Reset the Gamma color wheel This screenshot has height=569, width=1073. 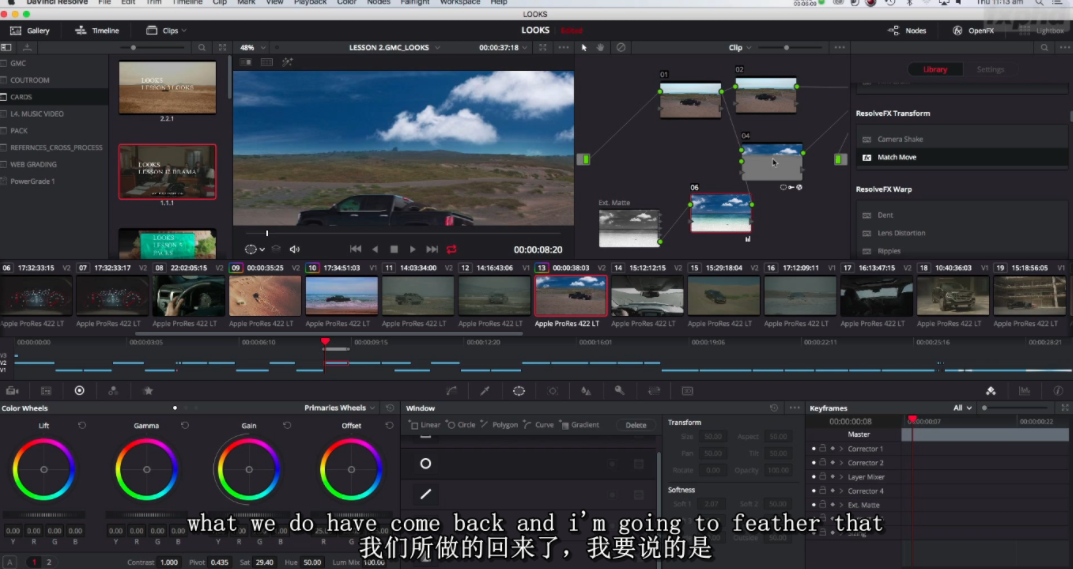click(x=185, y=425)
